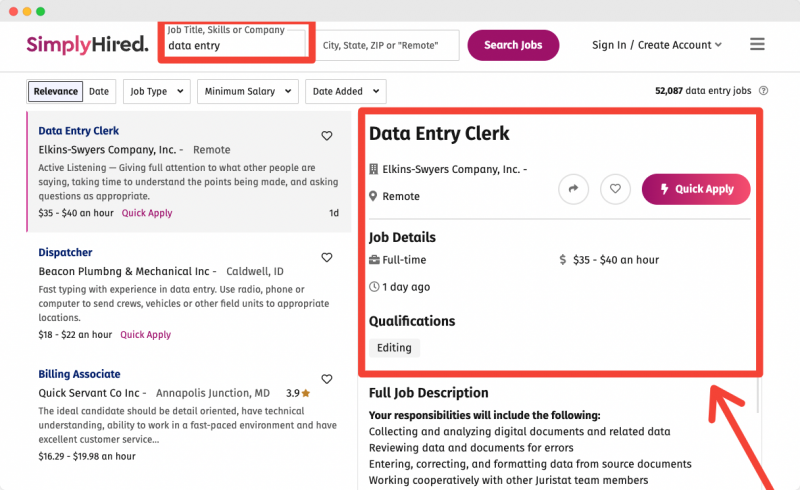This screenshot has height=490, width=800.
Task: Click the City, State, ZIP location field
Action: coord(388,45)
